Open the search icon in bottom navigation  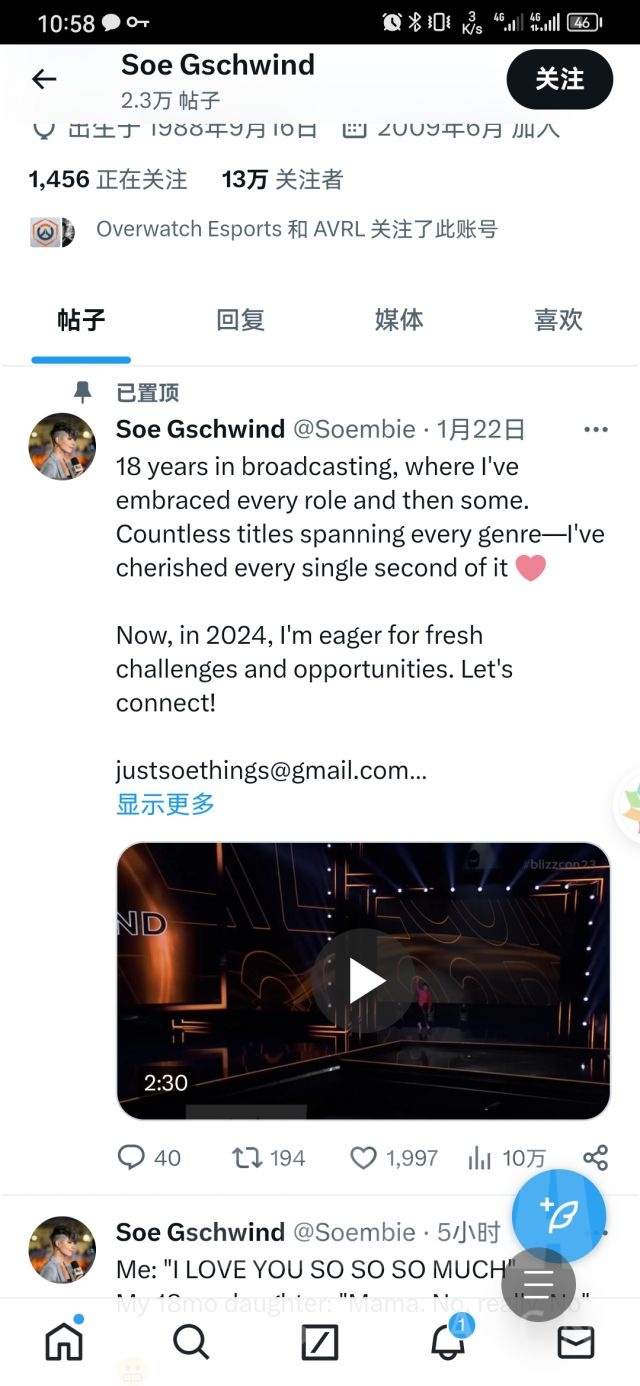tap(191, 1344)
